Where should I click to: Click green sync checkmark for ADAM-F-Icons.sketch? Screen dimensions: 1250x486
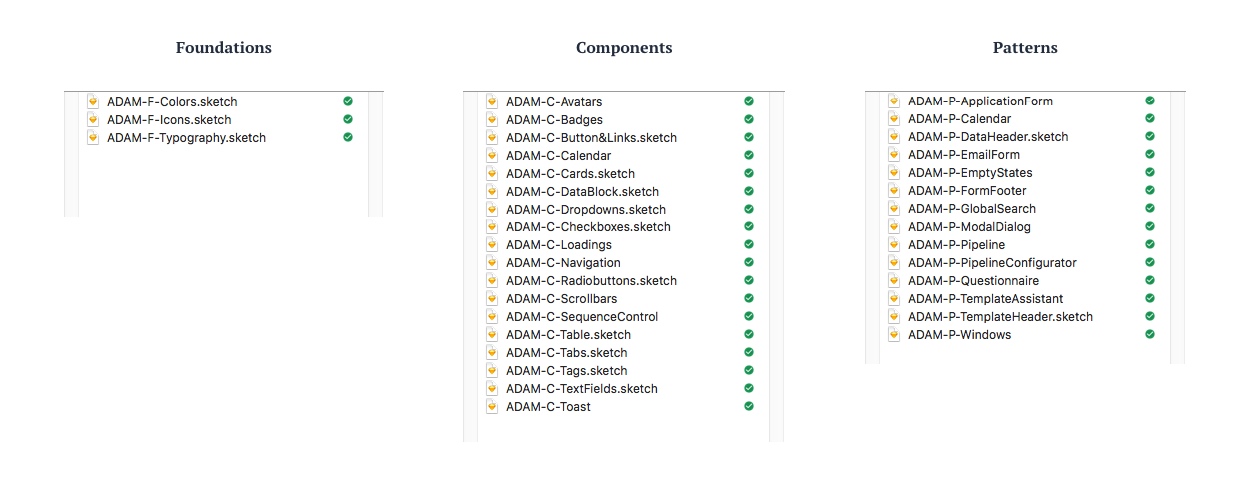pyautogui.click(x=348, y=119)
